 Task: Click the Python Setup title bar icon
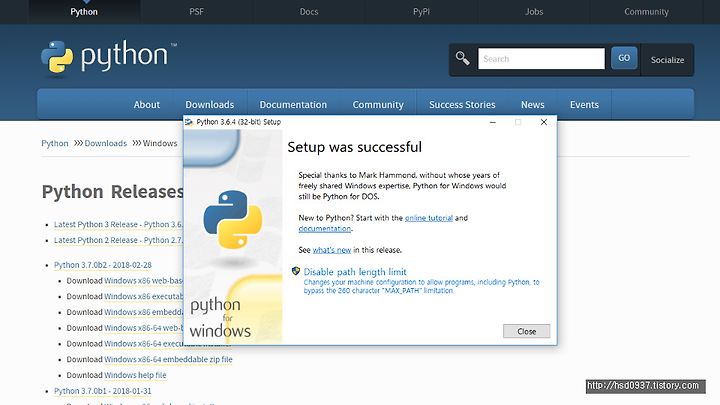coord(189,122)
